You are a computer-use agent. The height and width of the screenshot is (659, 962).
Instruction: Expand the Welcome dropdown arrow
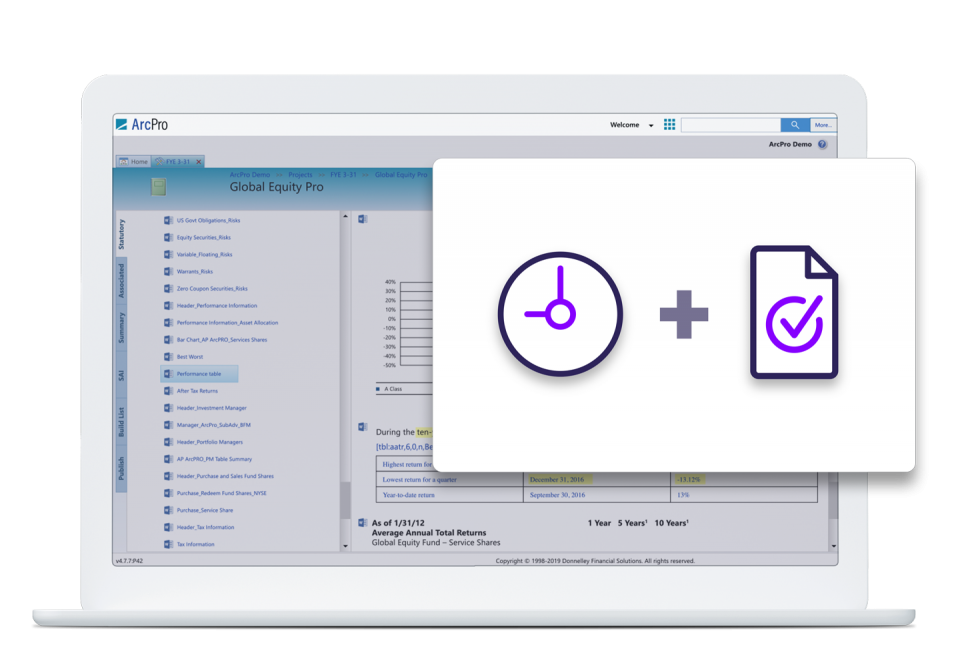651,126
